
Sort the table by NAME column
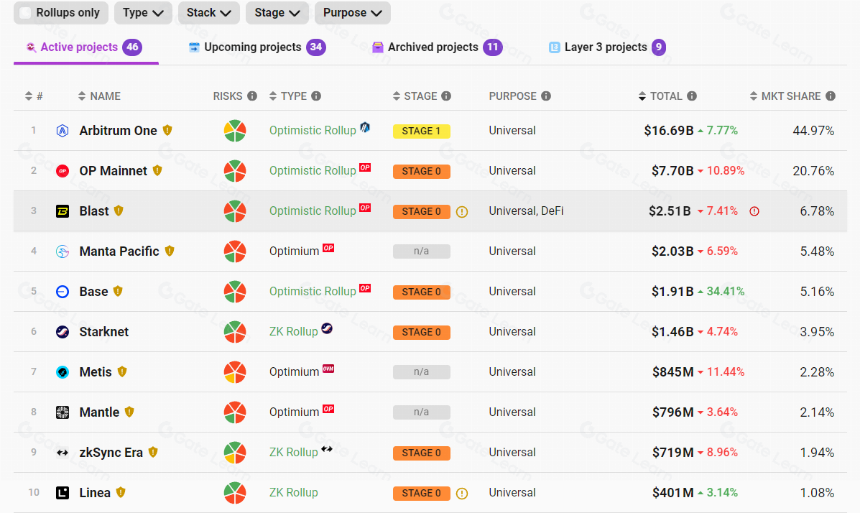tap(99, 96)
